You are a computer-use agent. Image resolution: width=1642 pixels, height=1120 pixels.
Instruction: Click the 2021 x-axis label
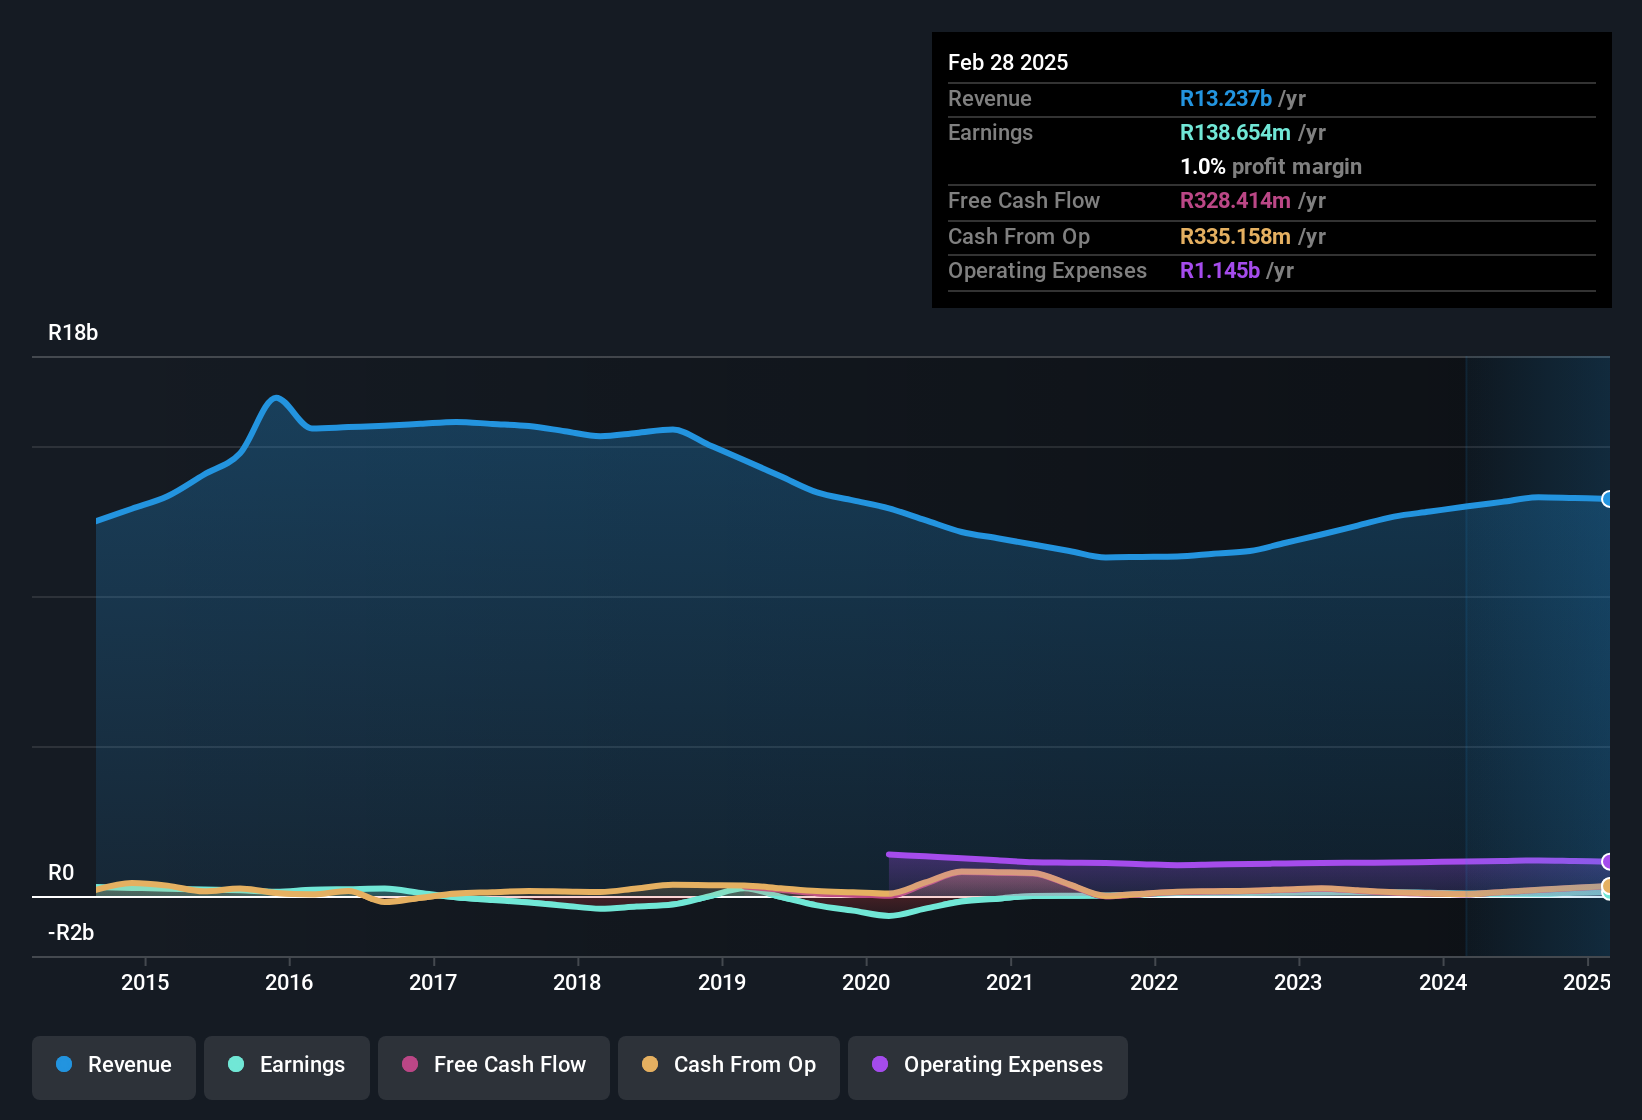pyautogui.click(x=1010, y=982)
